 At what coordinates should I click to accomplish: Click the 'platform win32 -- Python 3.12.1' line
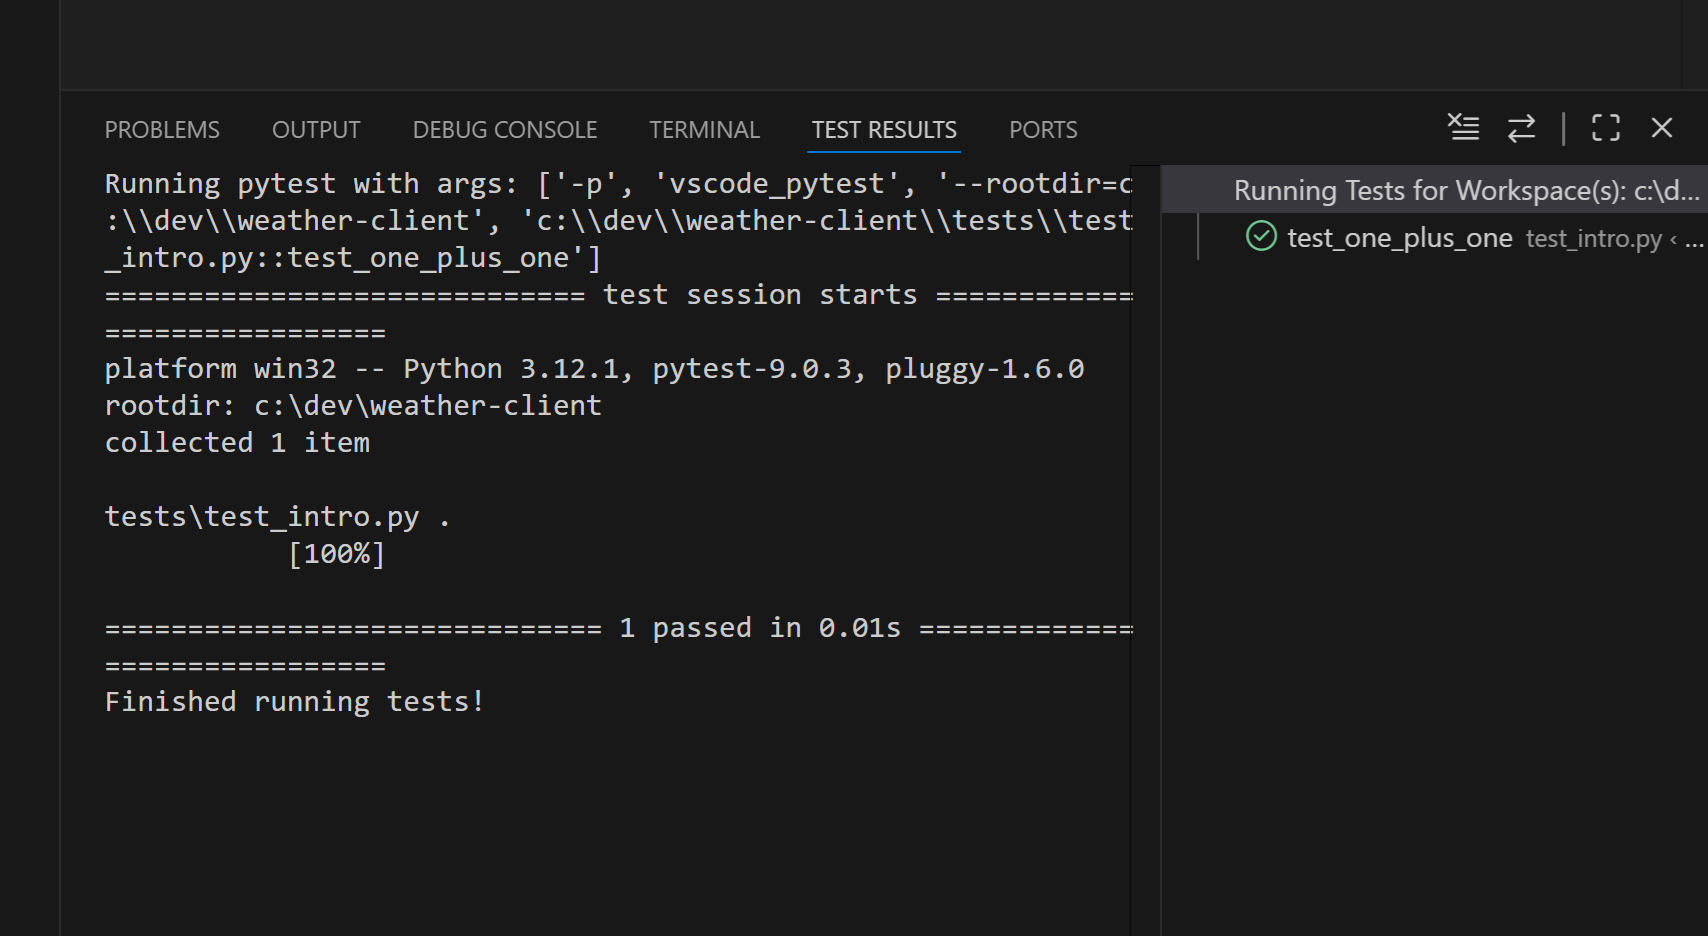(594, 369)
